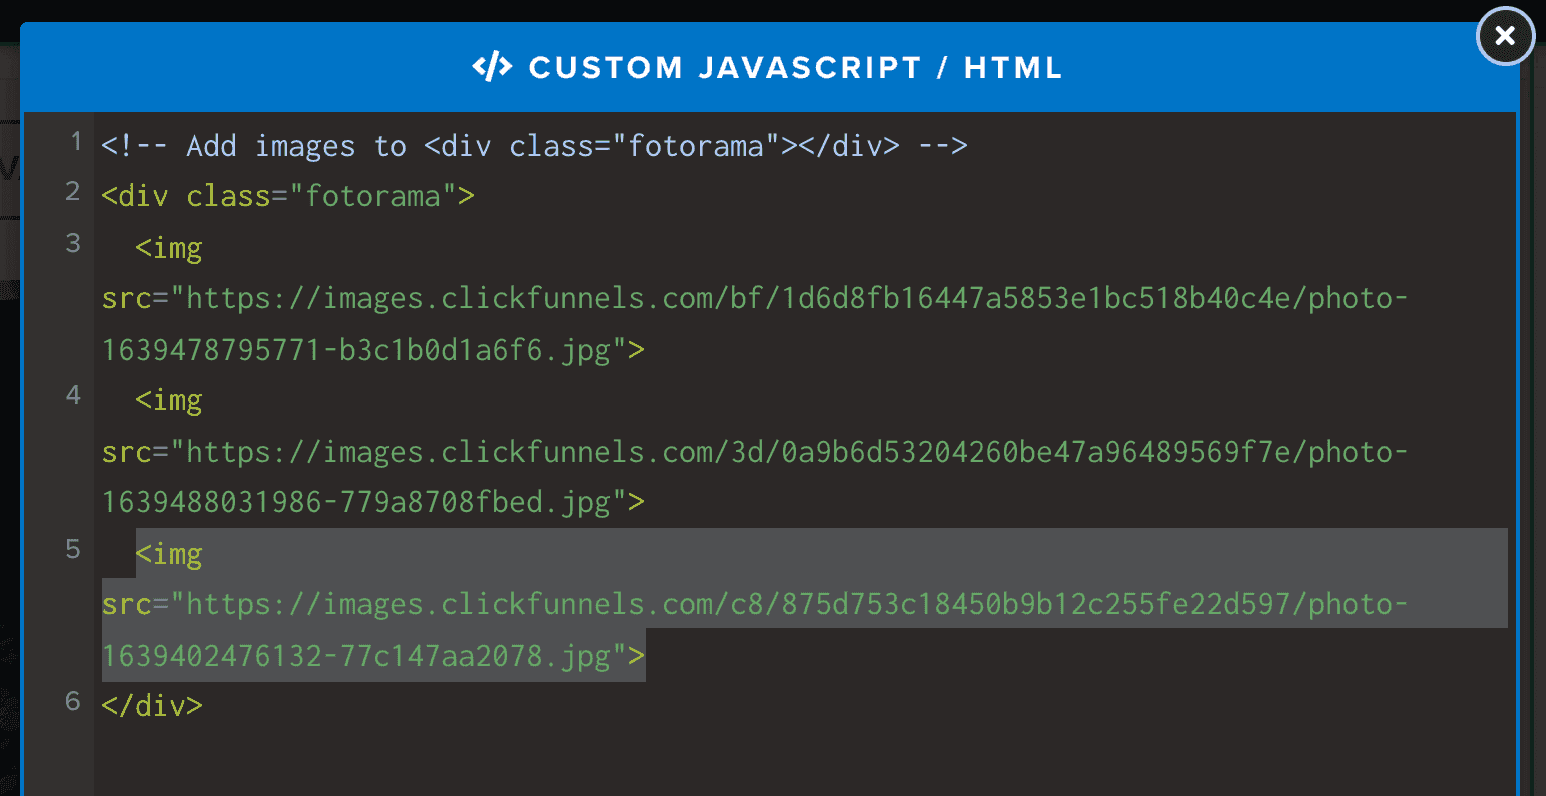Image resolution: width=1546 pixels, height=796 pixels.
Task: Select line number 2 in gutter
Action: pyautogui.click(x=73, y=191)
